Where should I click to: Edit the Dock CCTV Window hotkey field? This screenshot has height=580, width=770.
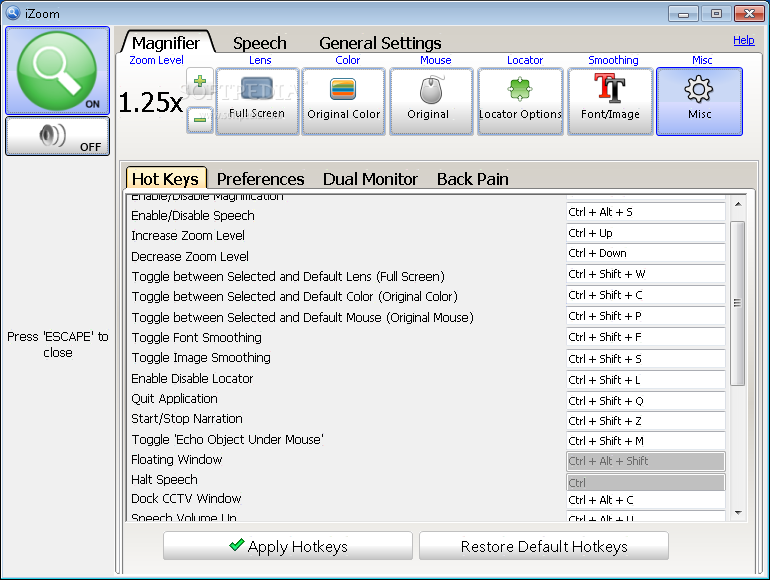tap(646, 500)
